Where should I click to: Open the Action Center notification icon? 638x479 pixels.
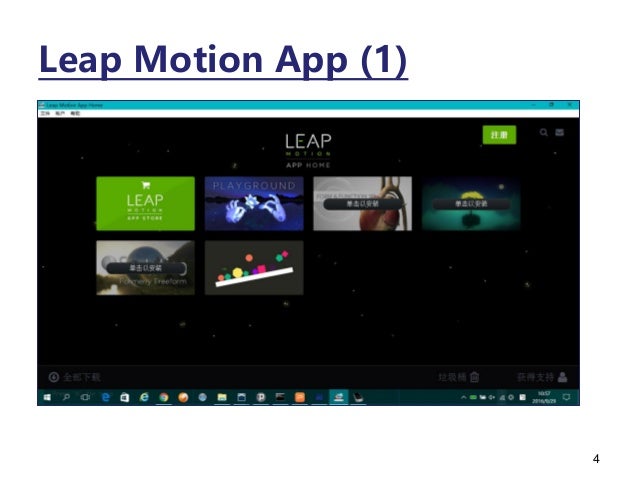click(x=566, y=397)
